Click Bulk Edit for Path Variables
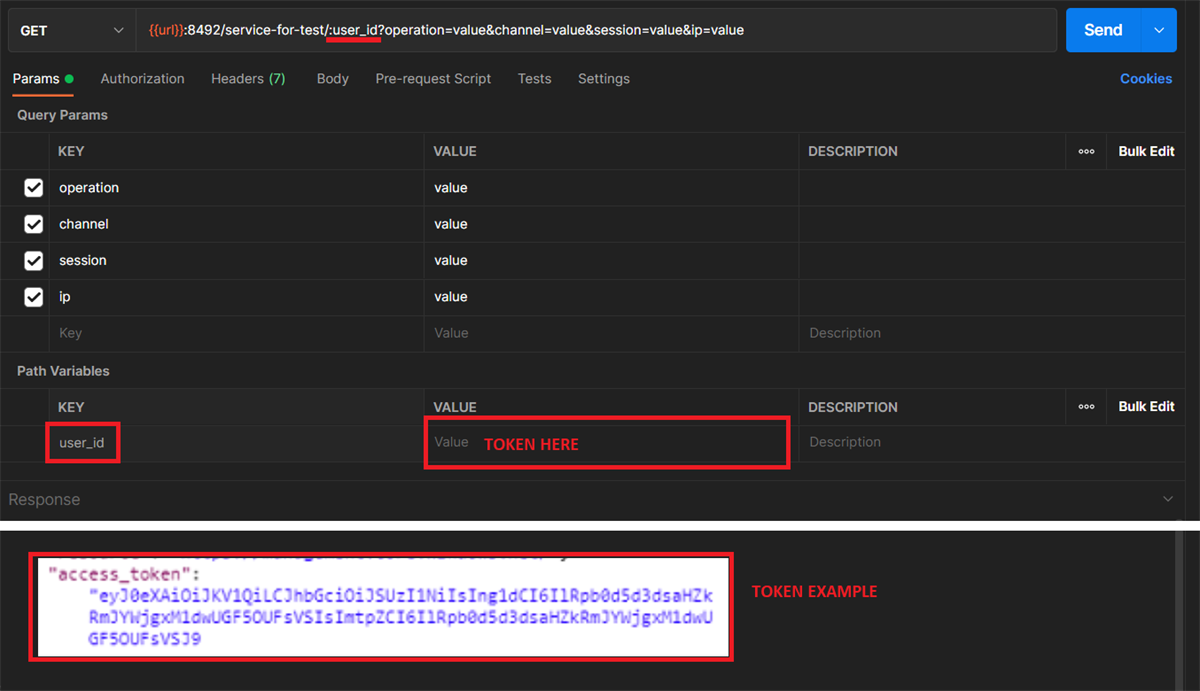This screenshot has width=1200, height=691. pos(1145,407)
